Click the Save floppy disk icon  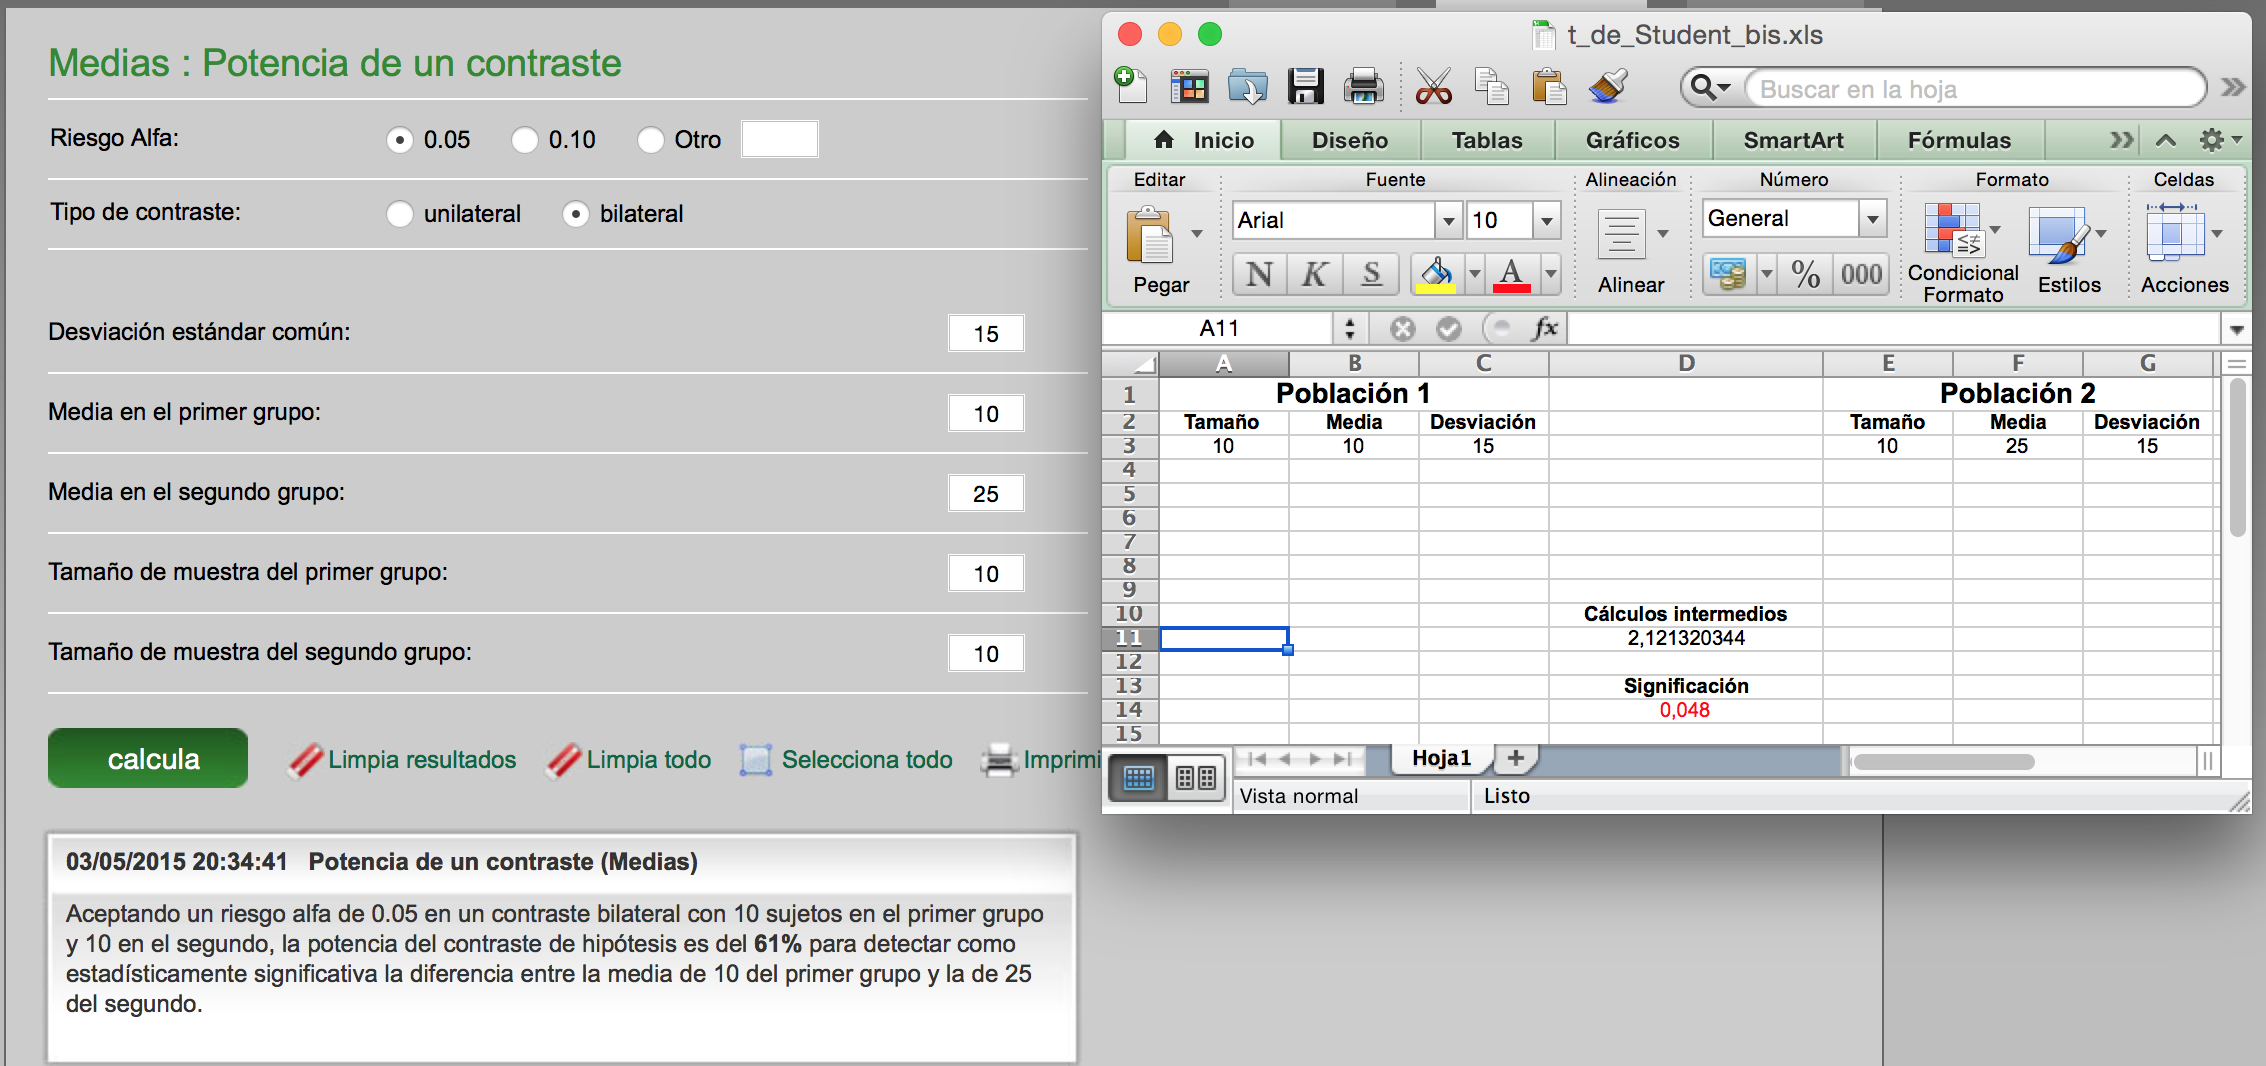click(1305, 88)
